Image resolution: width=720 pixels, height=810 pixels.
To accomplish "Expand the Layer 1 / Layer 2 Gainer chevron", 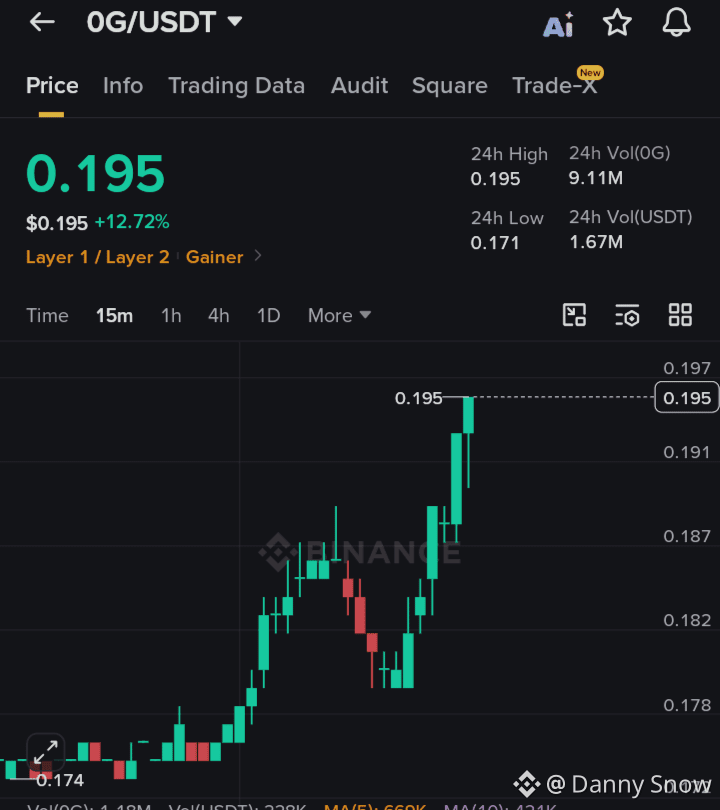I will (258, 256).
